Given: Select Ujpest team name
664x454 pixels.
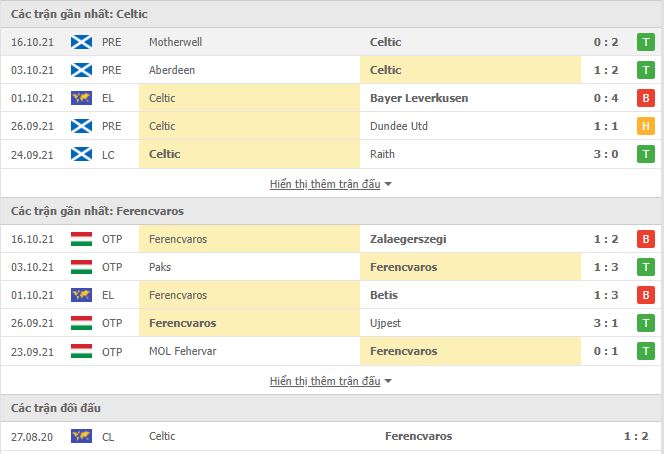Looking at the screenshot, I should tap(385, 323).
